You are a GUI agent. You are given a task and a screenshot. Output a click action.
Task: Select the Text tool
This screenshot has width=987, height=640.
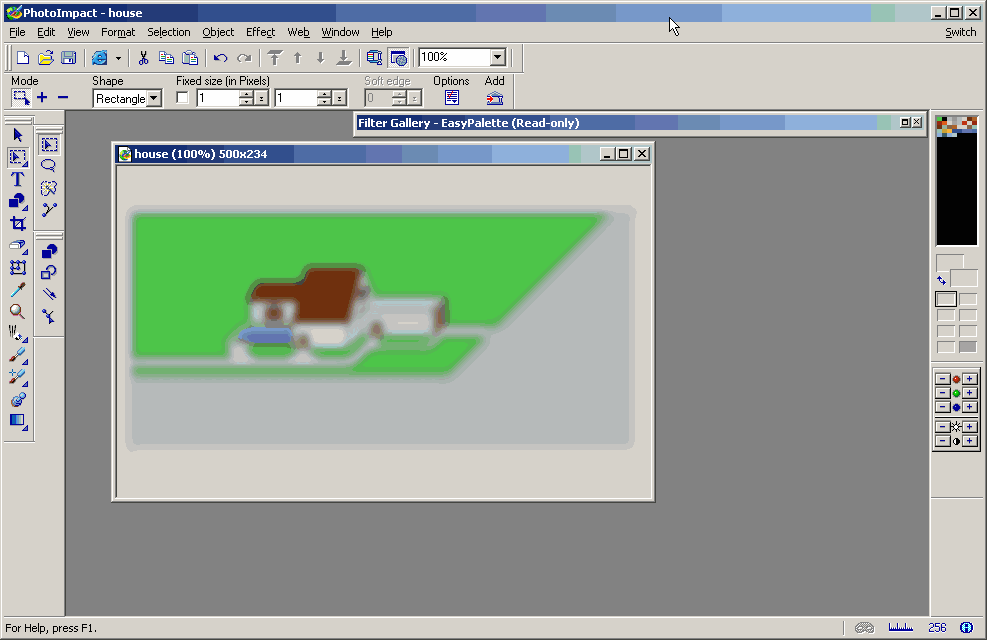[x=18, y=179]
